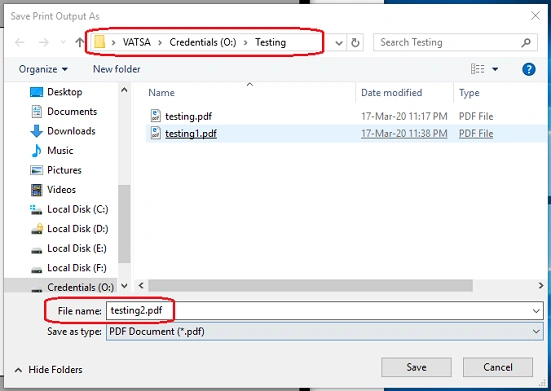Open Help with the question mark icon
Image resolution: width=551 pixels, height=391 pixels.
529,69
